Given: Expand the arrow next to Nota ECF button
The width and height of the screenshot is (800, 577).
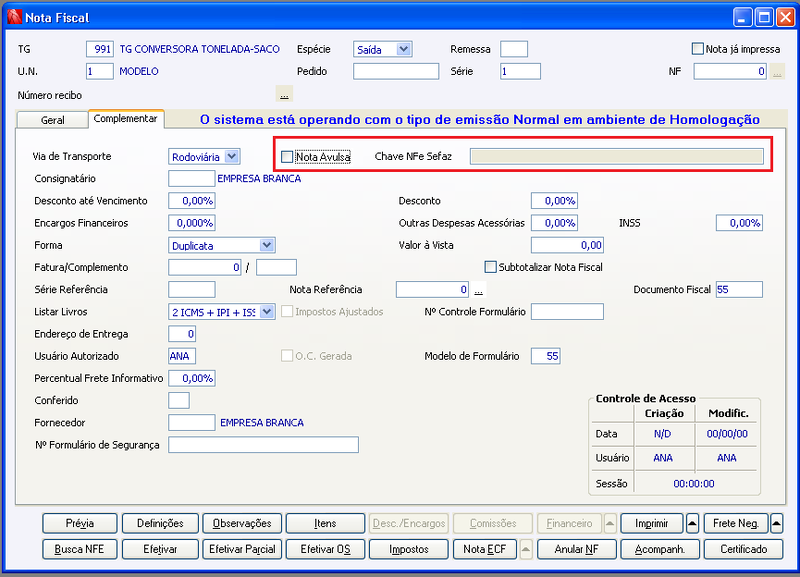Looking at the screenshot, I should (x=526, y=549).
